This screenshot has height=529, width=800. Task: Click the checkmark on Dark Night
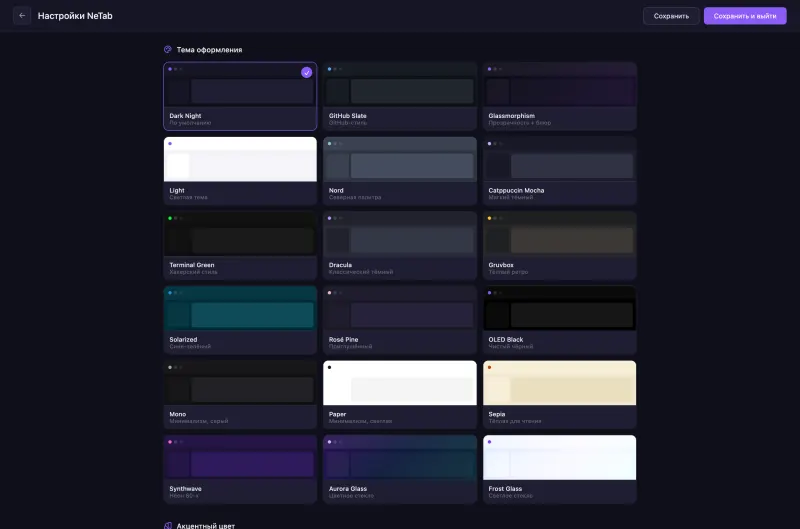point(306,72)
